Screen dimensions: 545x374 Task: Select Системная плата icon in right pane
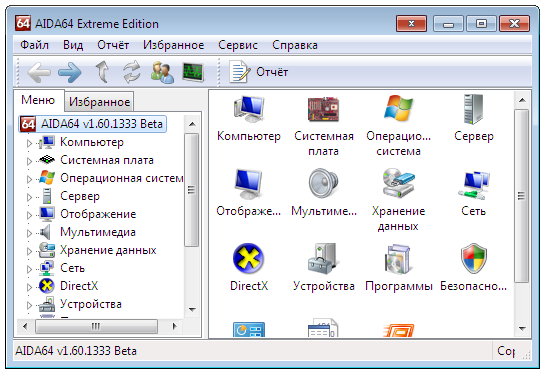(323, 109)
